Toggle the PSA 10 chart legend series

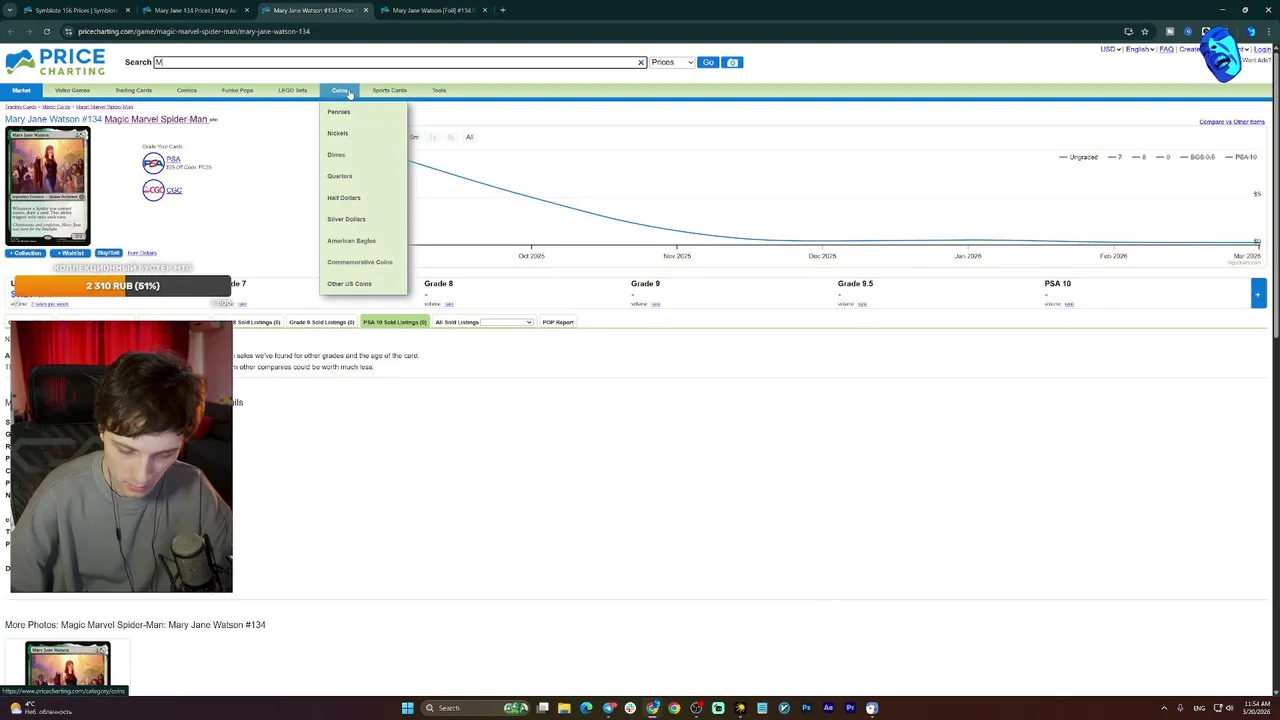pos(1241,157)
